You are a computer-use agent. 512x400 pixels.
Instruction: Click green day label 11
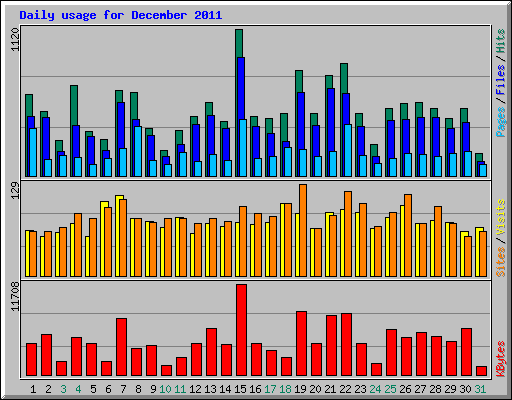(180, 389)
